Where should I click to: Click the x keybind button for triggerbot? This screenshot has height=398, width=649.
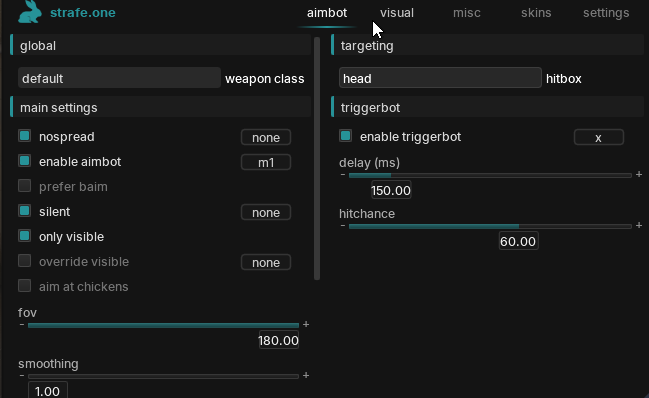tap(599, 137)
